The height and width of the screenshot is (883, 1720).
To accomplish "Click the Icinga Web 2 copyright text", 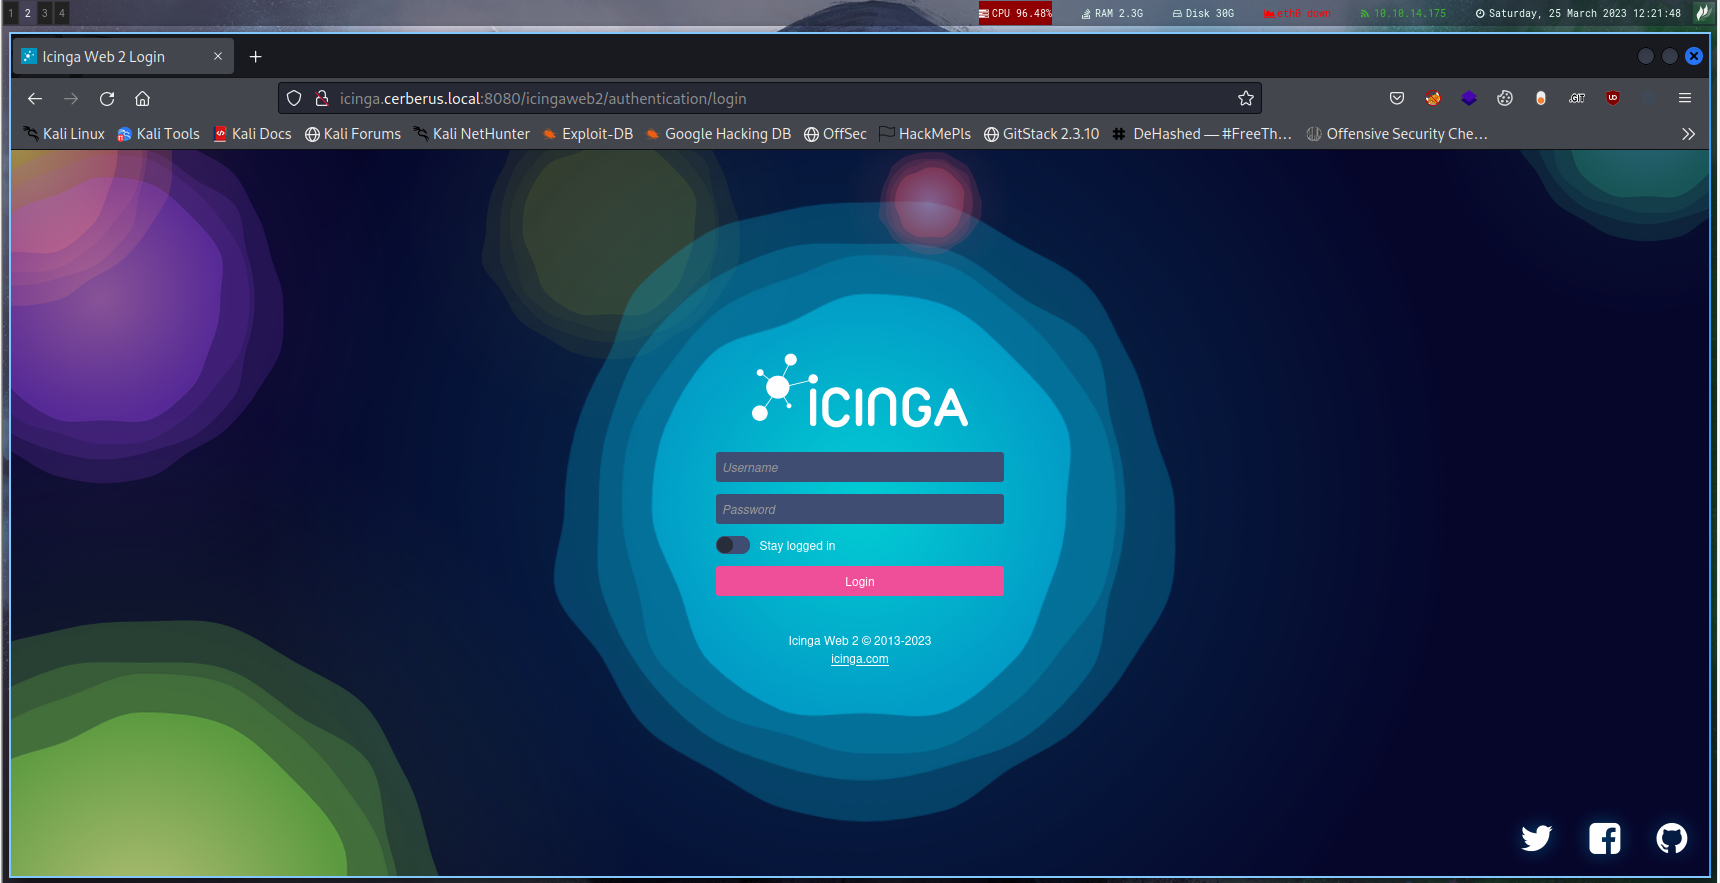I will pyautogui.click(x=859, y=641).
